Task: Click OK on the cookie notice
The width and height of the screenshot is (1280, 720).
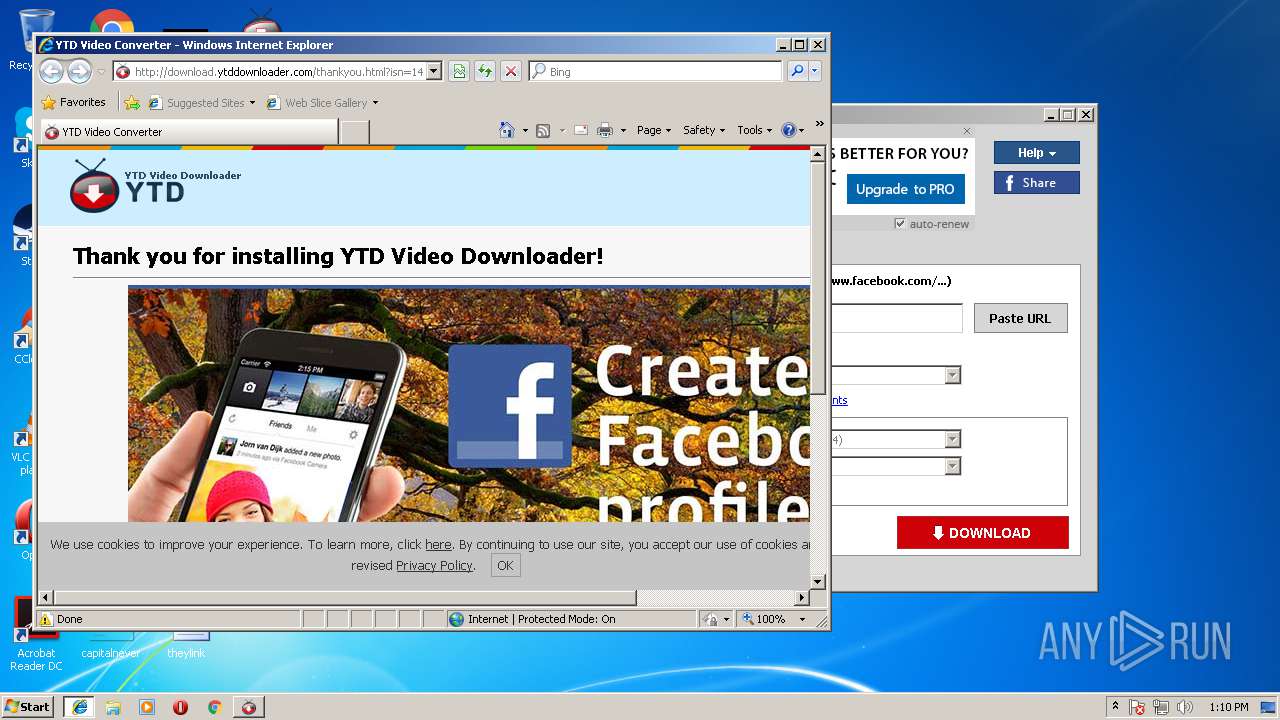Action: pyautogui.click(x=505, y=565)
